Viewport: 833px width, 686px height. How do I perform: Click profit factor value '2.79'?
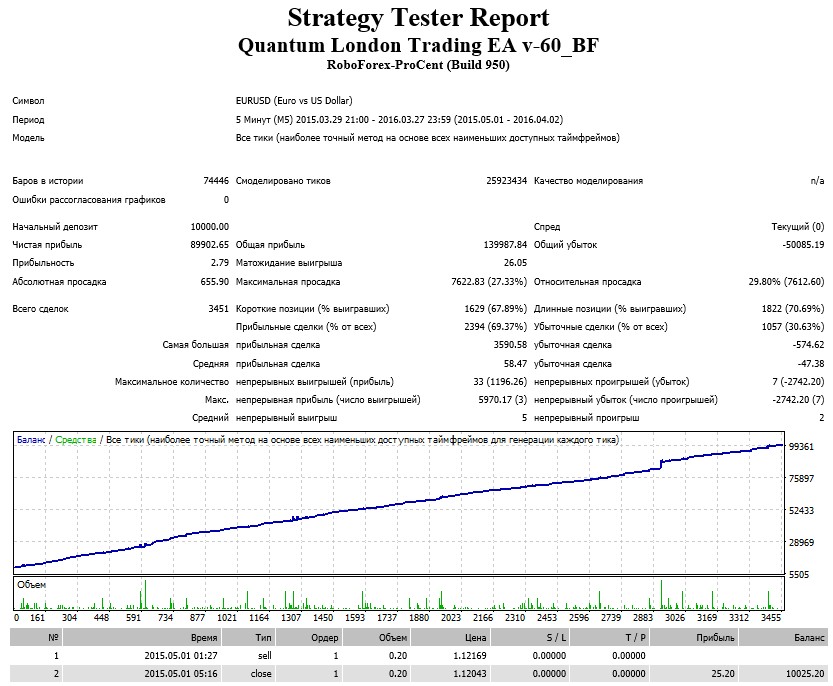pos(219,263)
